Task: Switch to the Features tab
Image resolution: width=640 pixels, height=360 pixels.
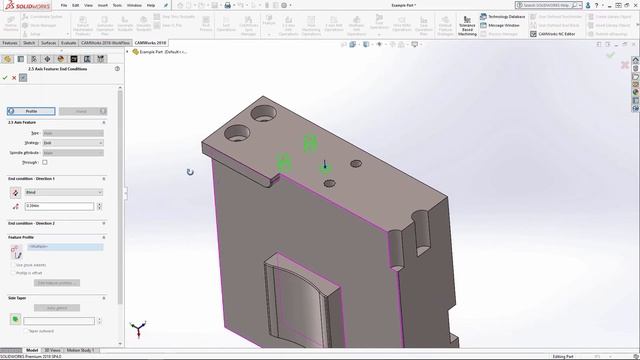Action: [10, 43]
